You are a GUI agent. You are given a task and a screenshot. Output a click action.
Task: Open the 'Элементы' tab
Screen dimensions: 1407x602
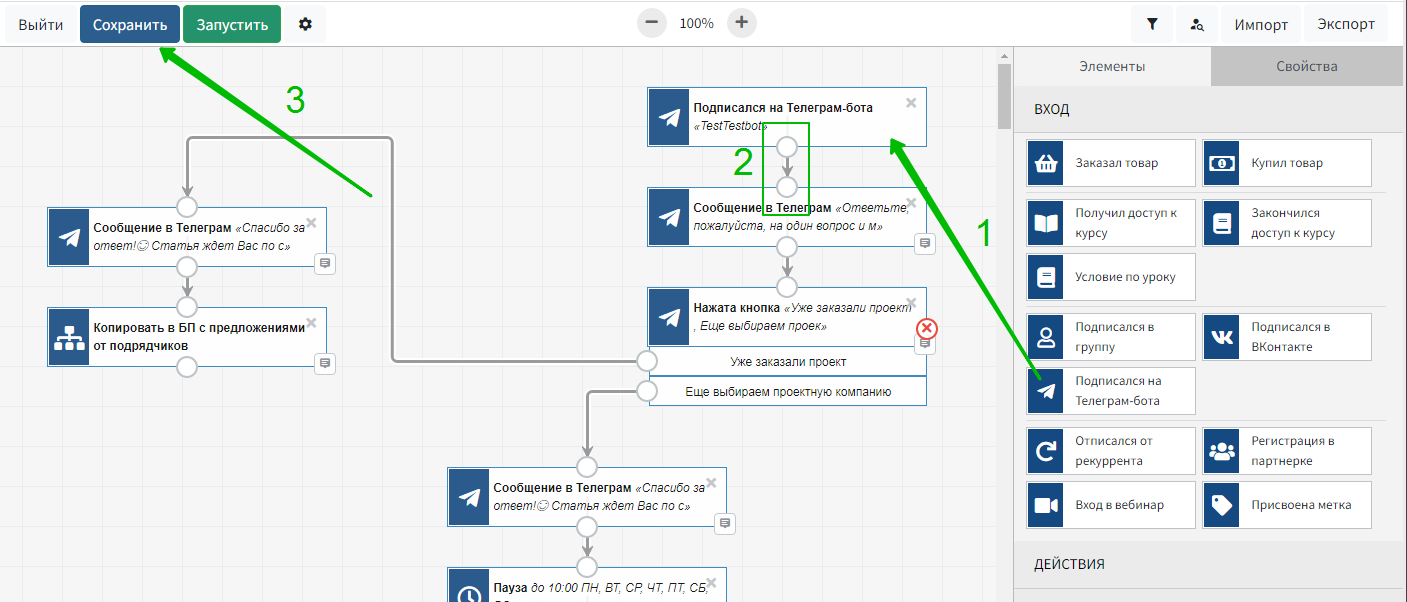click(1111, 67)
